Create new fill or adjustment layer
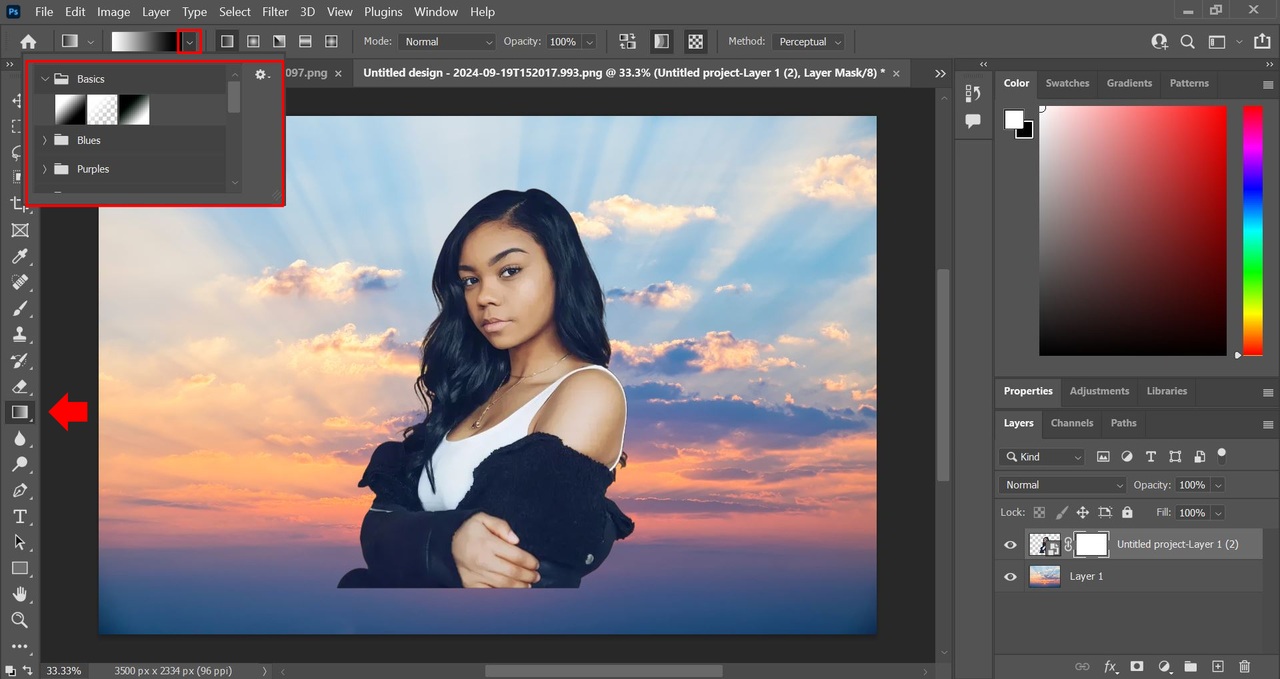The image size is (1280, 679). tap(1164, 666)
